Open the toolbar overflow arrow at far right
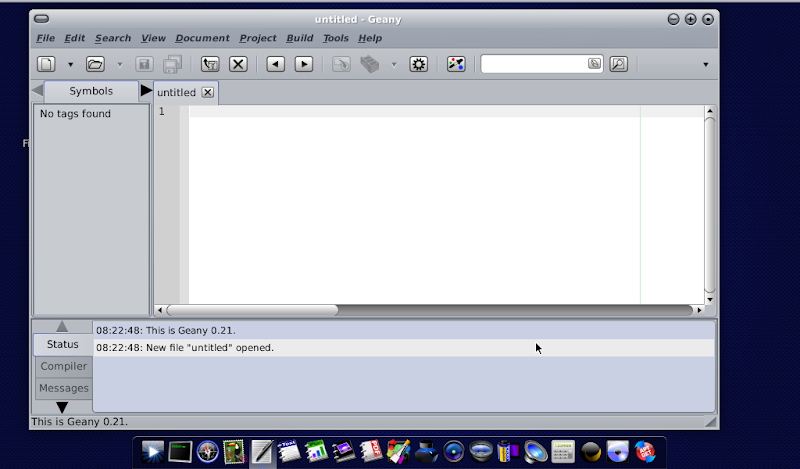 coord(706,65)
